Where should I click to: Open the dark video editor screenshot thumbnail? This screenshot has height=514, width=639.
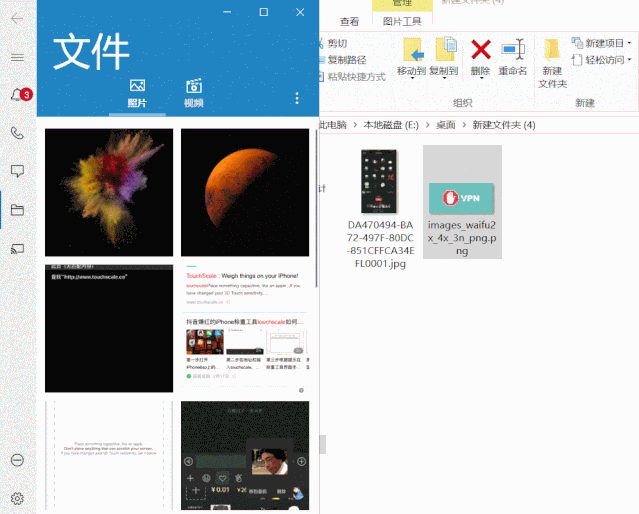tap(245, 455)
